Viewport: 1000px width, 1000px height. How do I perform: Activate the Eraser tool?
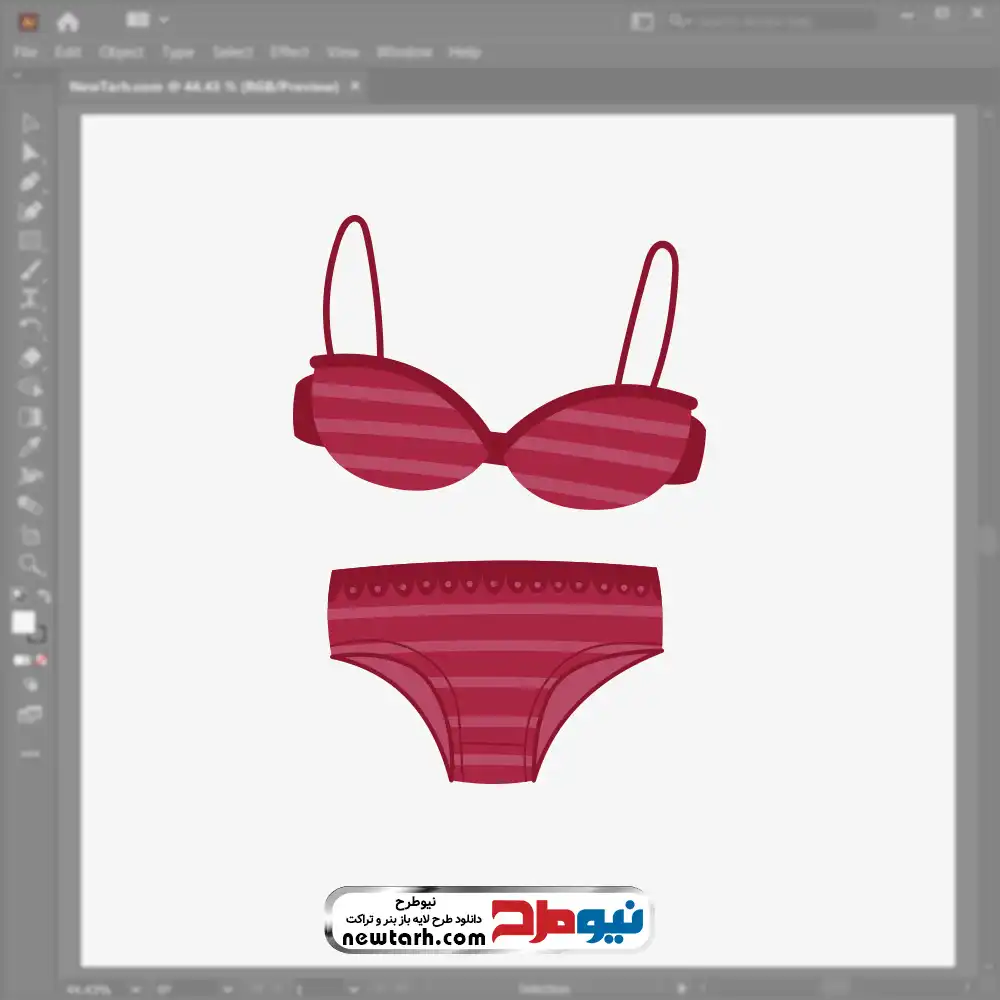coord(30,357)
